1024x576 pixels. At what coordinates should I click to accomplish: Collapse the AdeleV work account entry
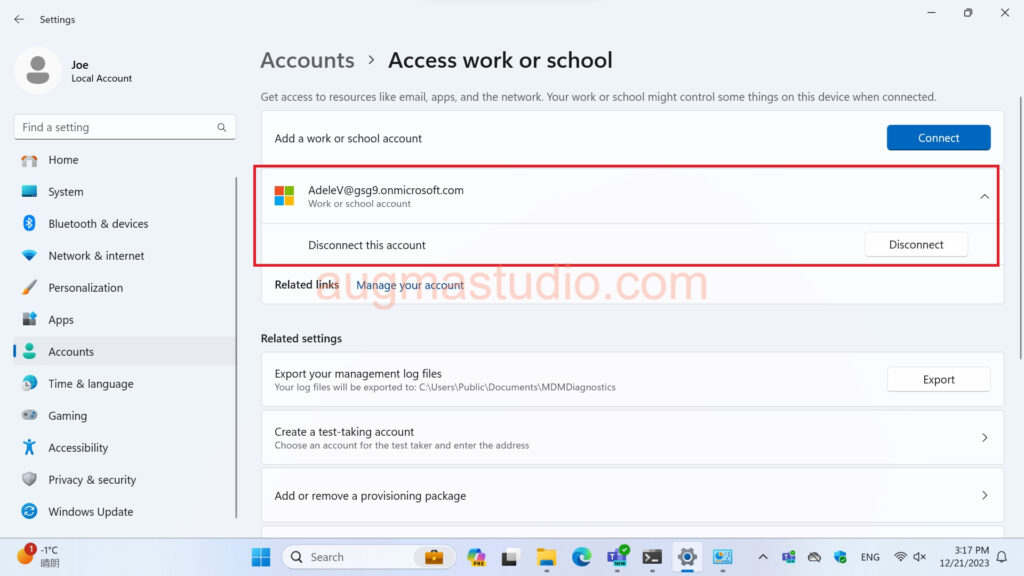(984, 197)
